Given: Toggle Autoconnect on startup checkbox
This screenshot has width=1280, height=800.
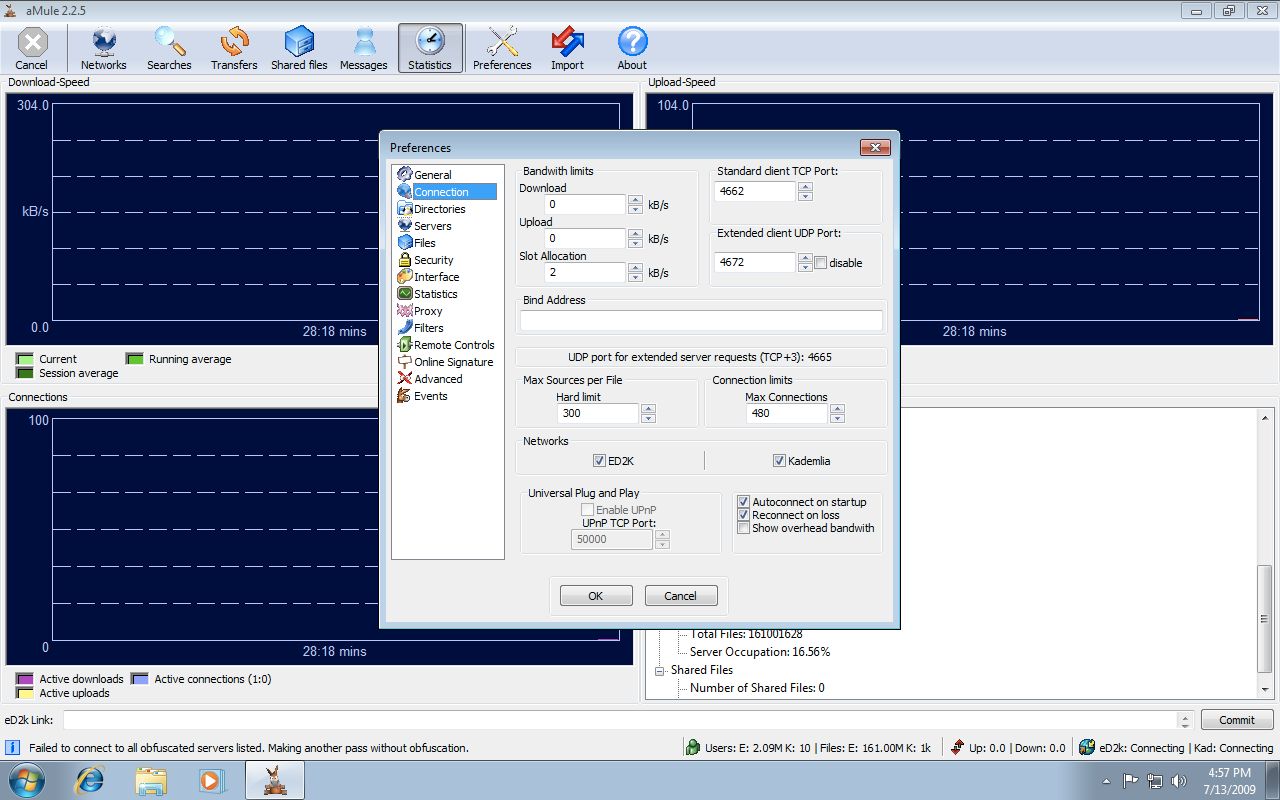Looking at the screenshot, I should click(x=743, y=502).
